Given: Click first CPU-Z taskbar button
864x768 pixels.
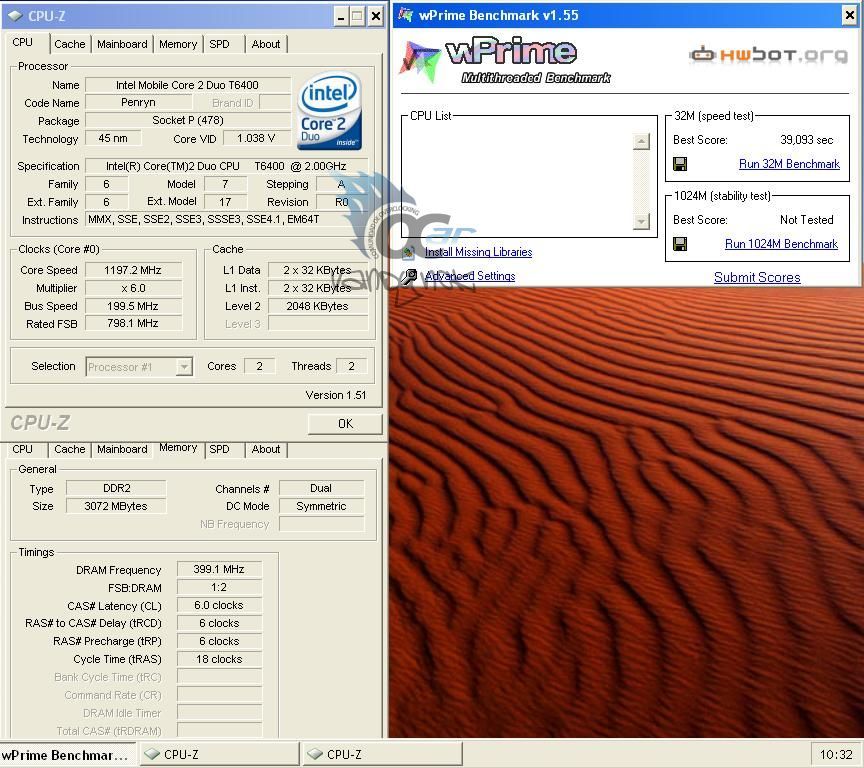Looking at the screenshot, I should (x=219, y=754).
